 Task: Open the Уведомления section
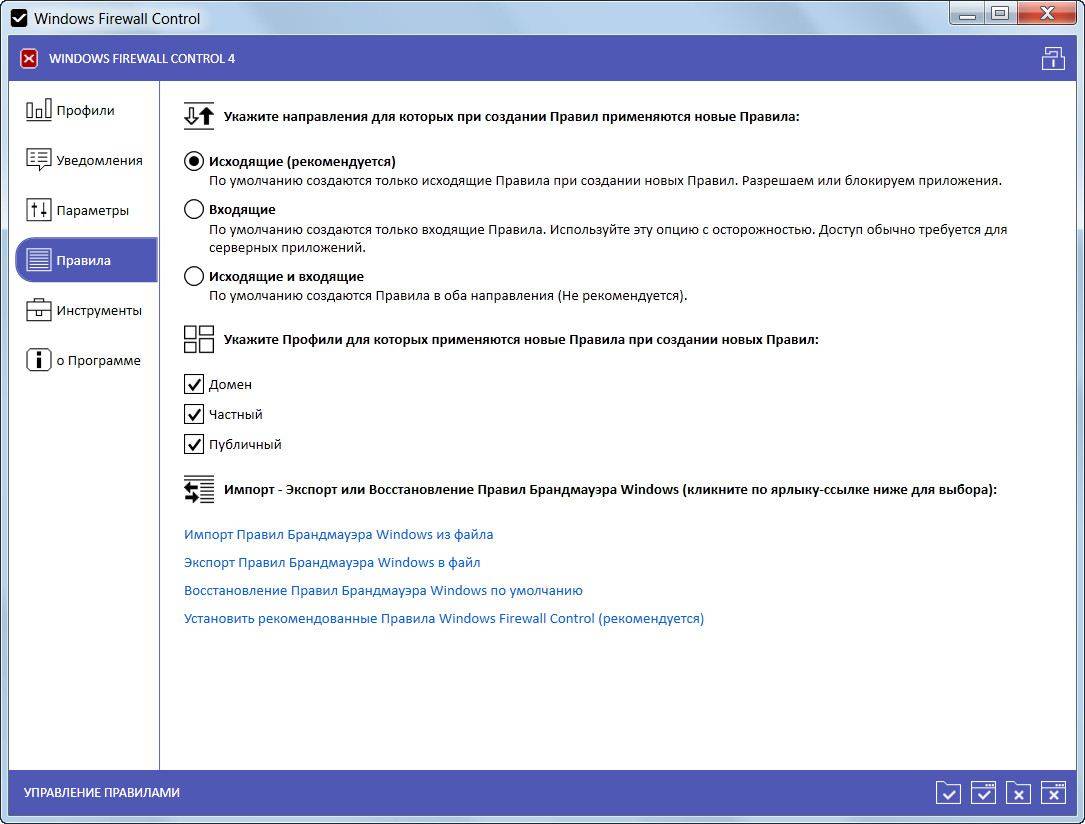[x=85, y=161]
